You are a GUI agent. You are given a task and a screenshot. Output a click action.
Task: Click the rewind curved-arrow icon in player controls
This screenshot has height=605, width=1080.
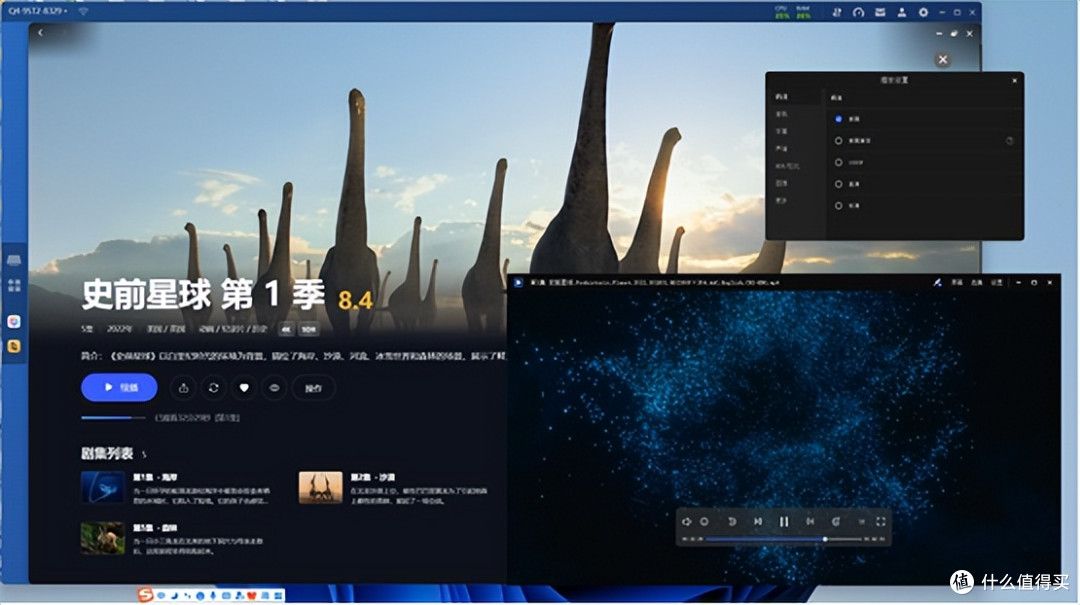click(x=731, y=522)
